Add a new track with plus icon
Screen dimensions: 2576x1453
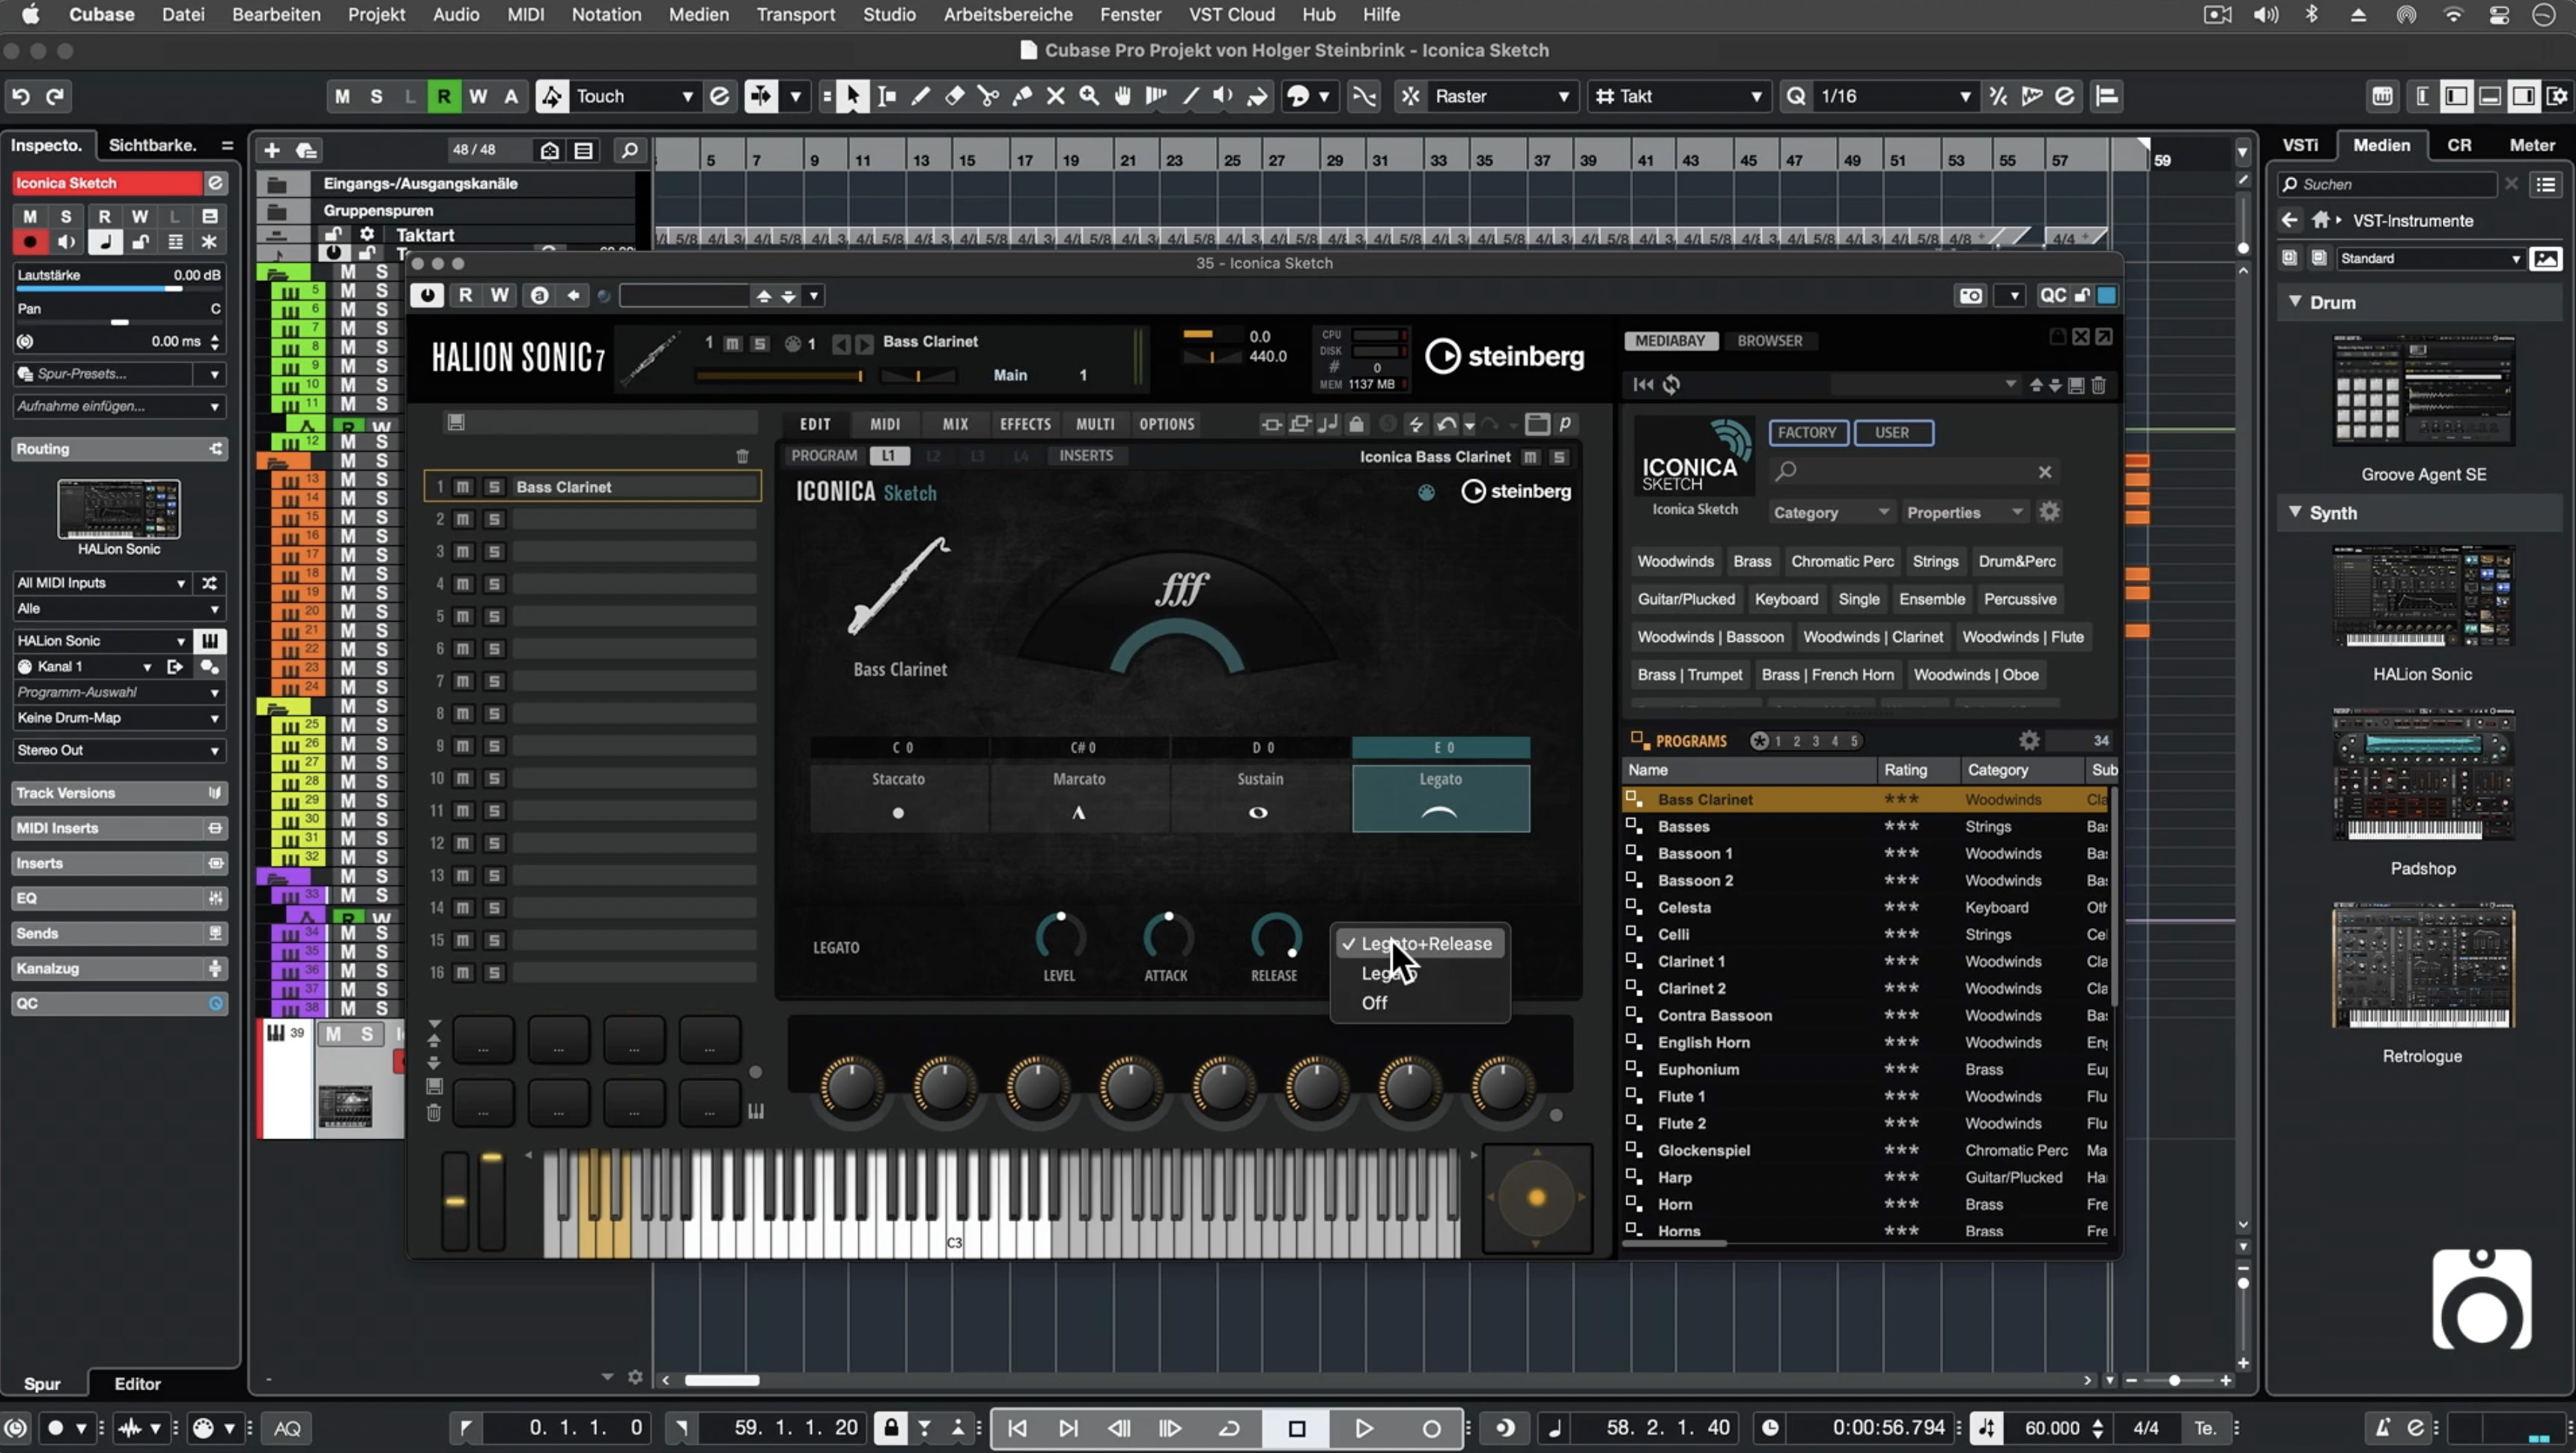(x=271, y=150)
